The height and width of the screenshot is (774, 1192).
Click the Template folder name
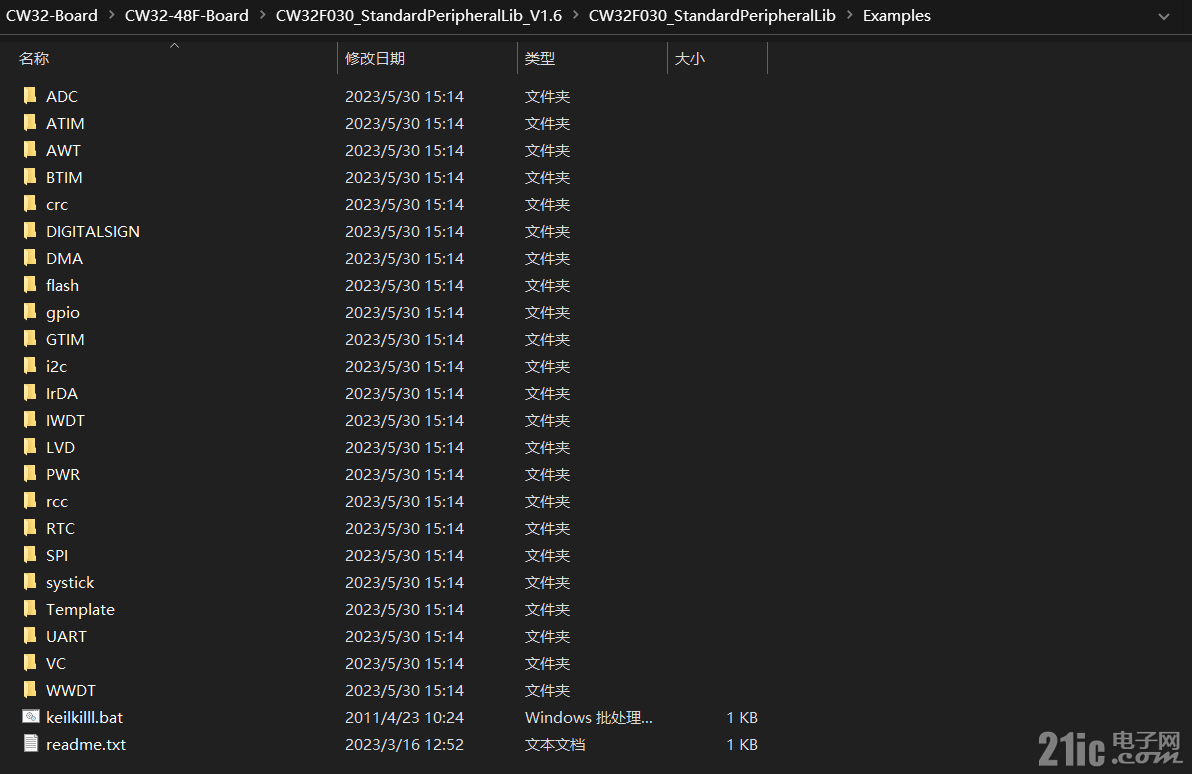[x=80, y=609]
